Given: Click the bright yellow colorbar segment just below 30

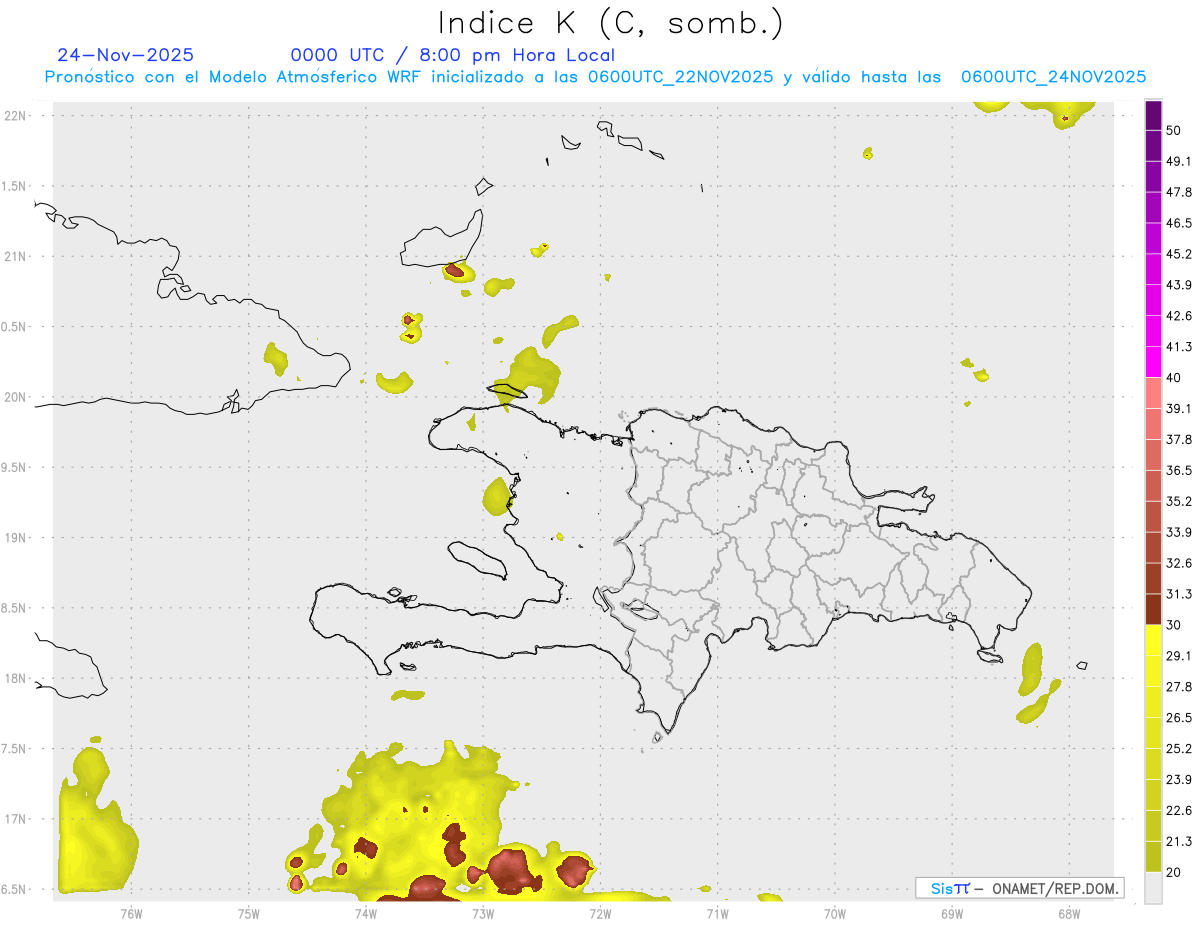Looking at the screenshot, I should (1154, 640).
